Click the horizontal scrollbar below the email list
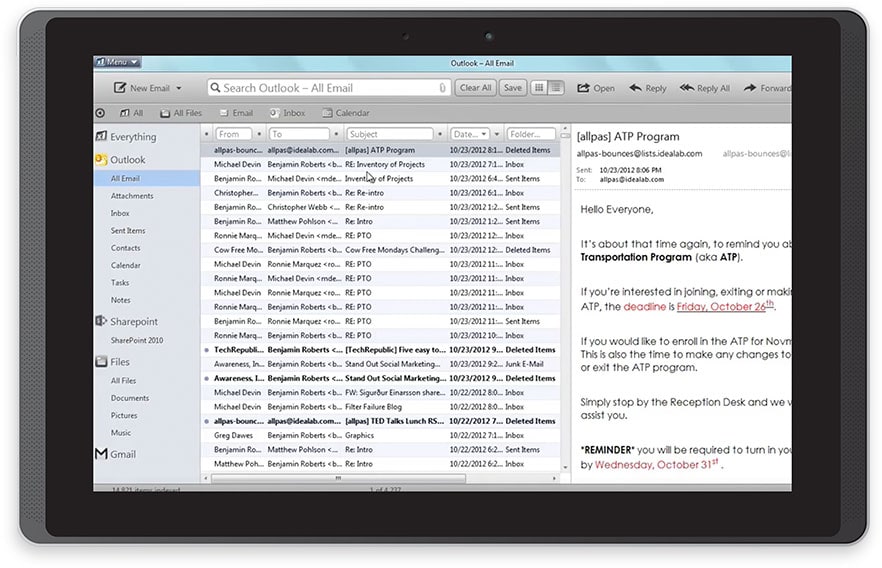This screenshot has width=882, height=568. (x=338, y=478)
